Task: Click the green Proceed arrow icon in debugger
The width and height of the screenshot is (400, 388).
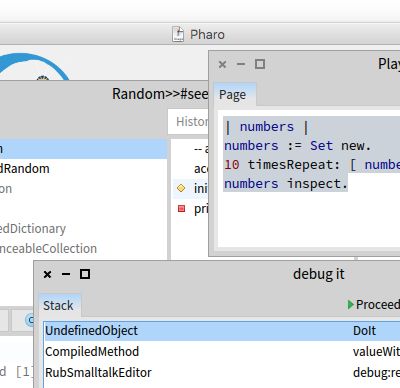Action: coord(350,304)
